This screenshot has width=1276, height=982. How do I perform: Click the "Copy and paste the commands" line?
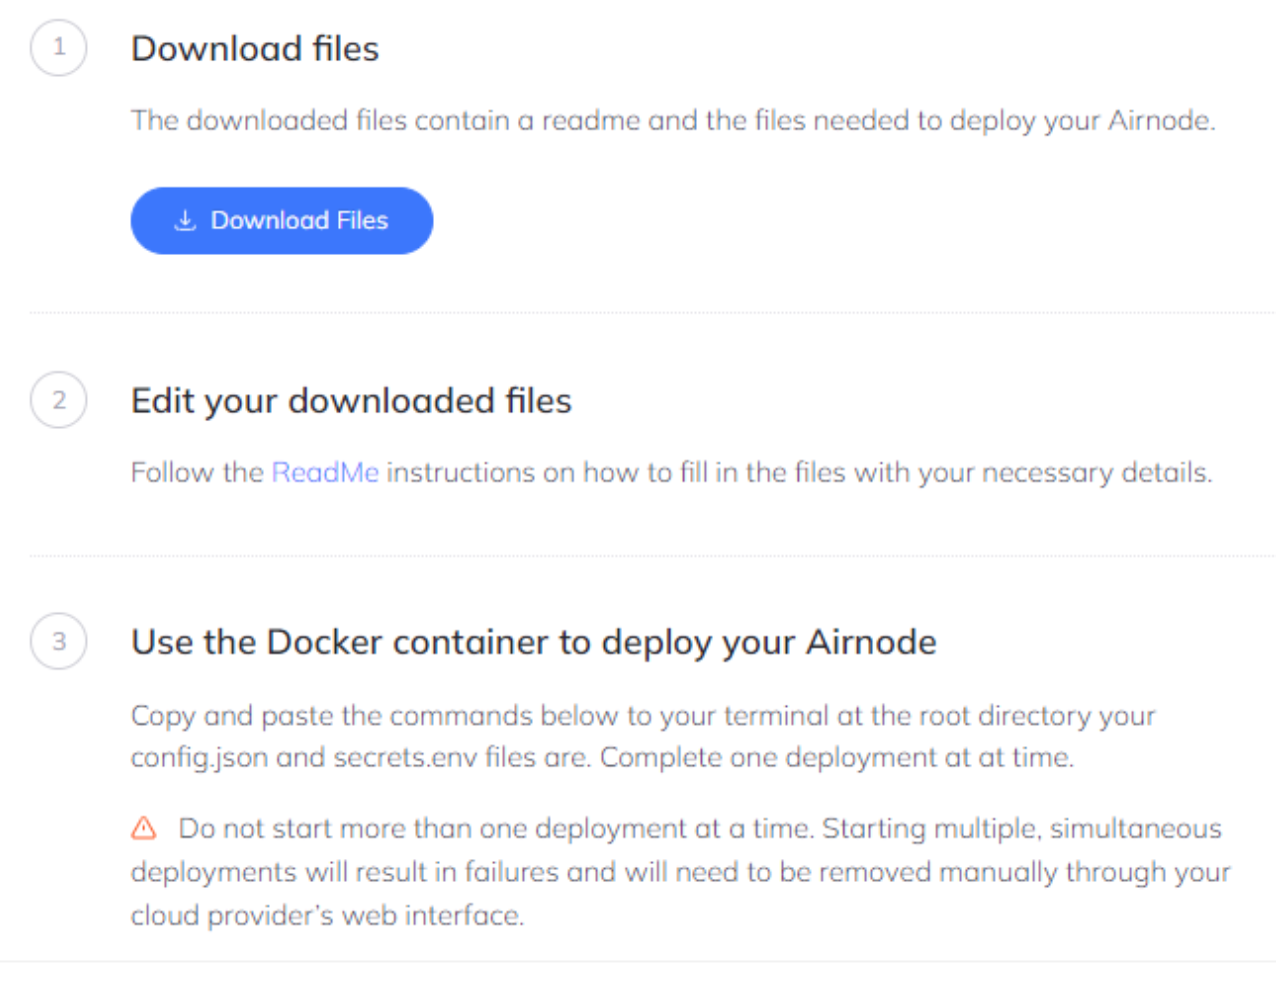tap(642, 716)
